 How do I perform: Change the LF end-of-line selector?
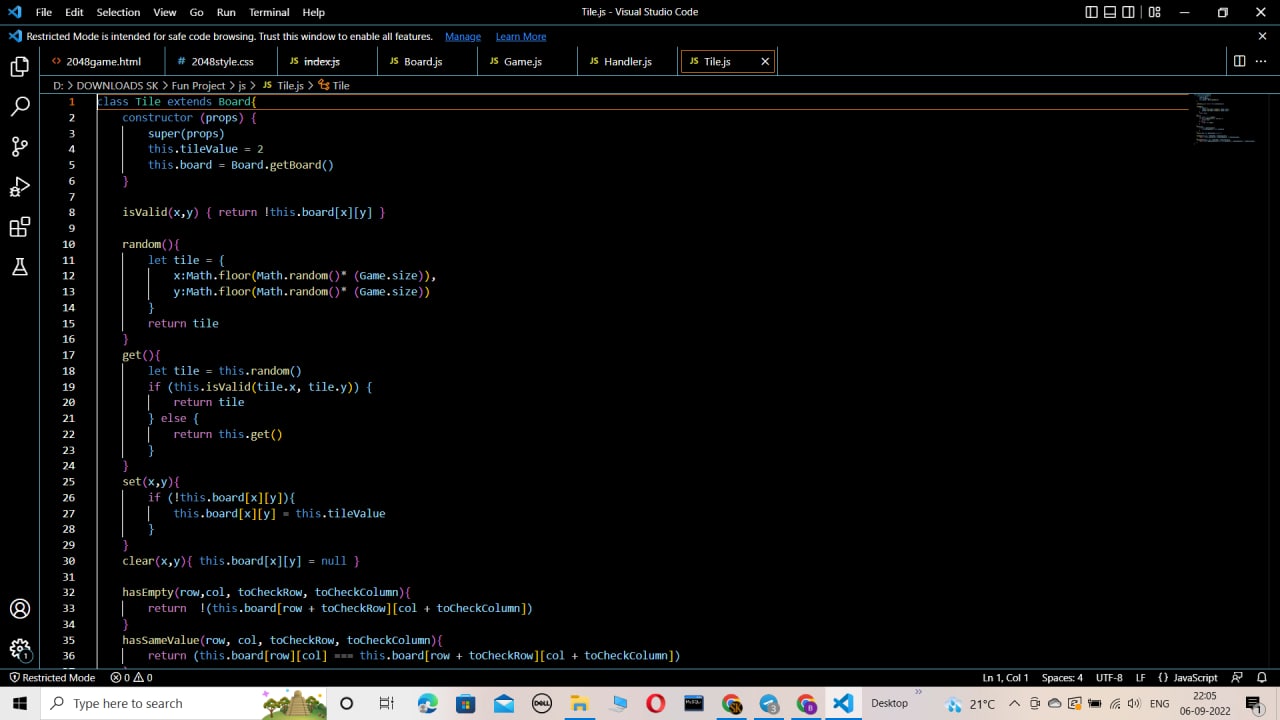(1140, 677)
